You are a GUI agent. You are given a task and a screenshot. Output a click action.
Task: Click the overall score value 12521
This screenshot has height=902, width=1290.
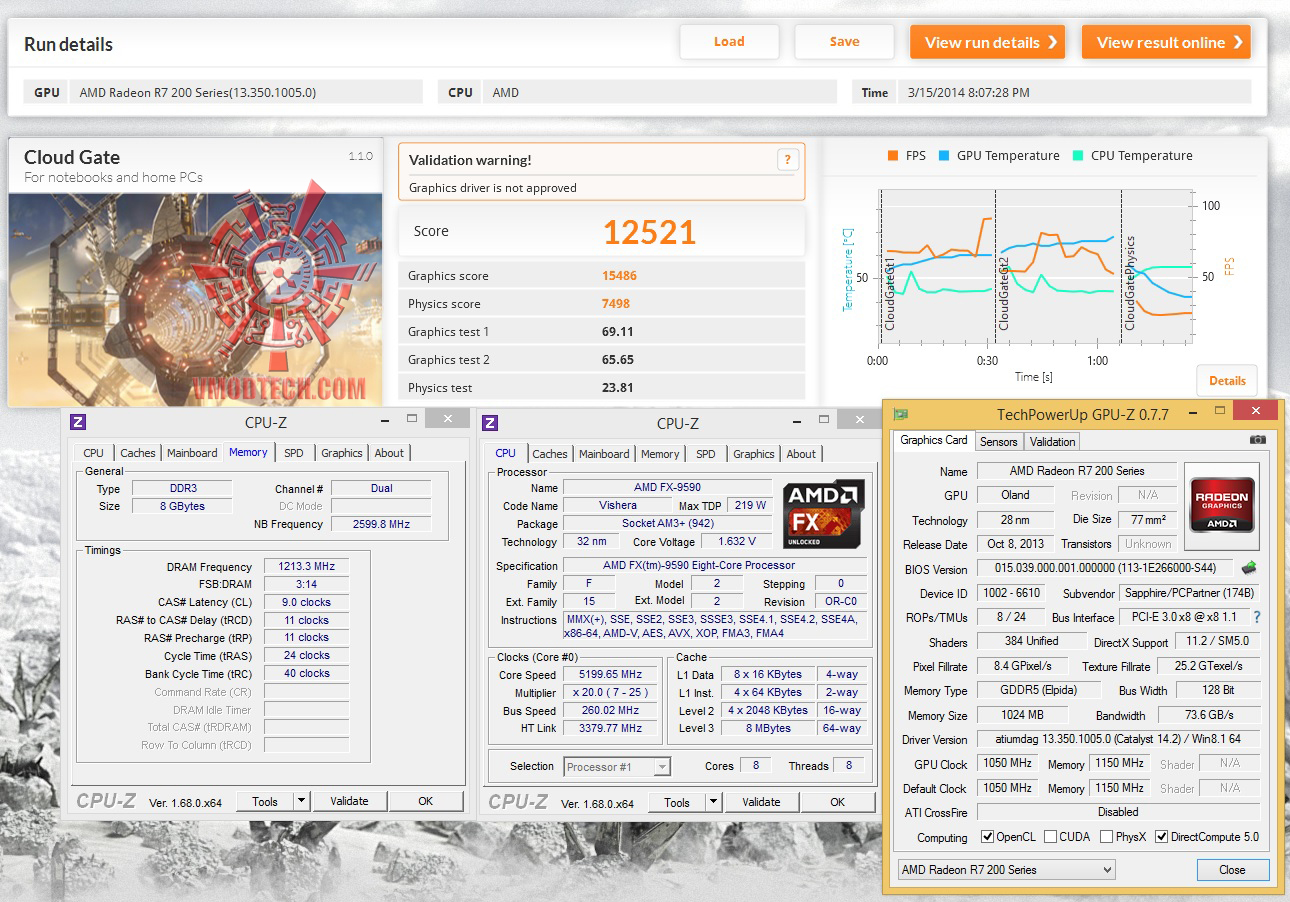pyautogui.click(x=649, y=232)
